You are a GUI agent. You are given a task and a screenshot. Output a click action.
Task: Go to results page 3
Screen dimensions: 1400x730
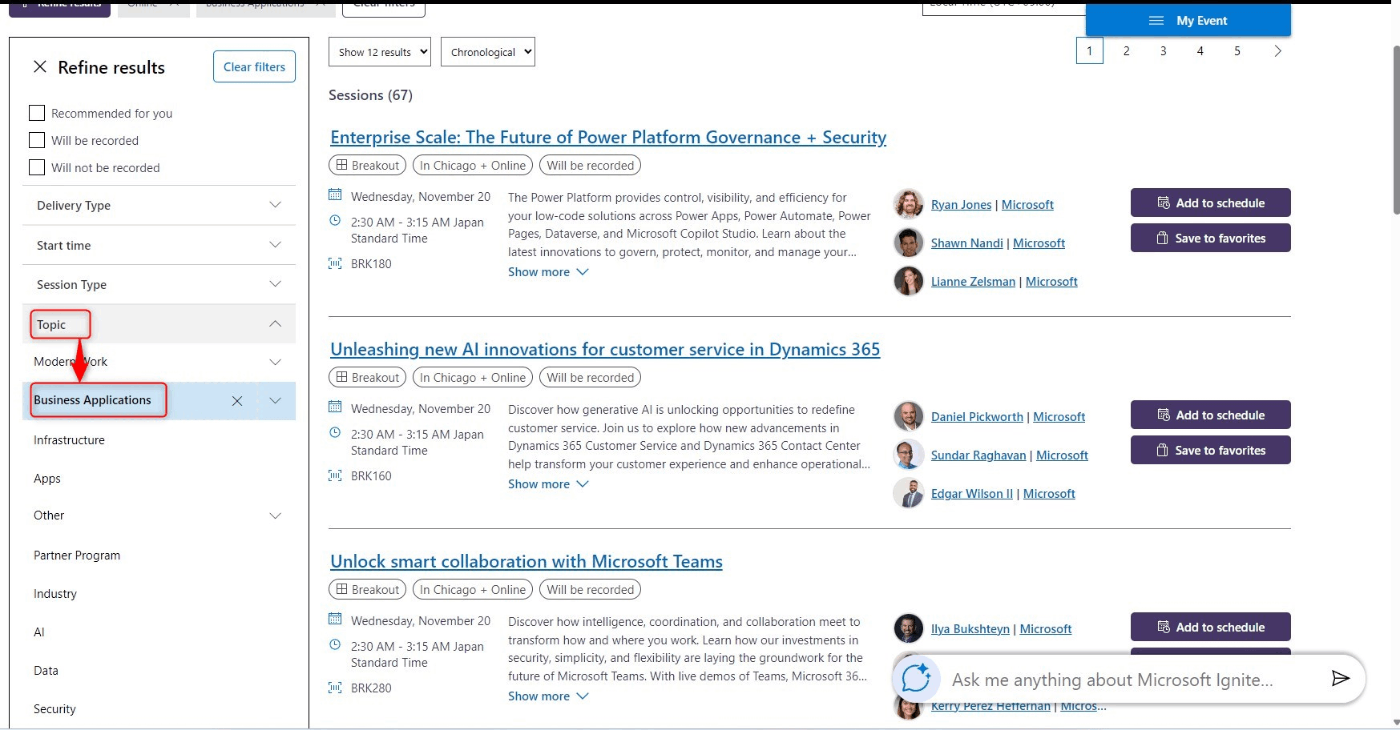pos(1163,51)
